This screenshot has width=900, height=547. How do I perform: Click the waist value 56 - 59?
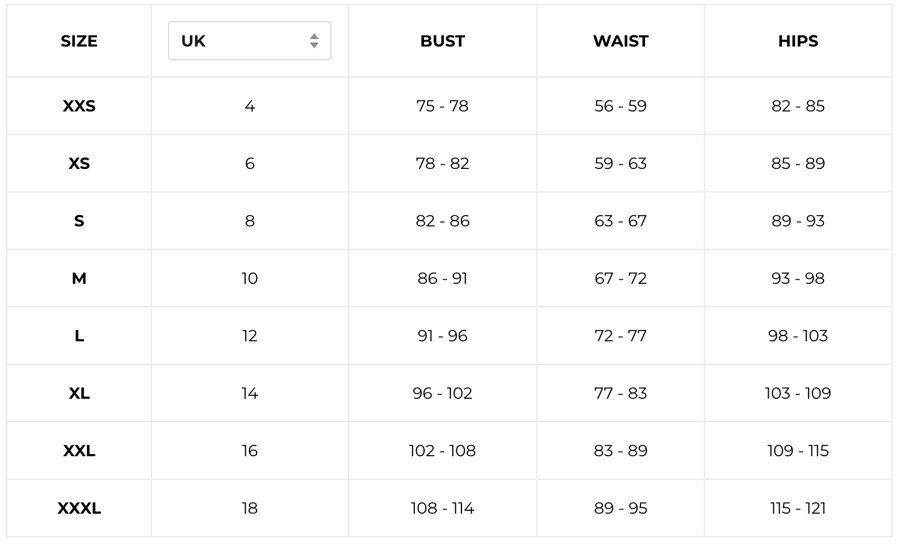pyautogui.click(x=620, y=106)
